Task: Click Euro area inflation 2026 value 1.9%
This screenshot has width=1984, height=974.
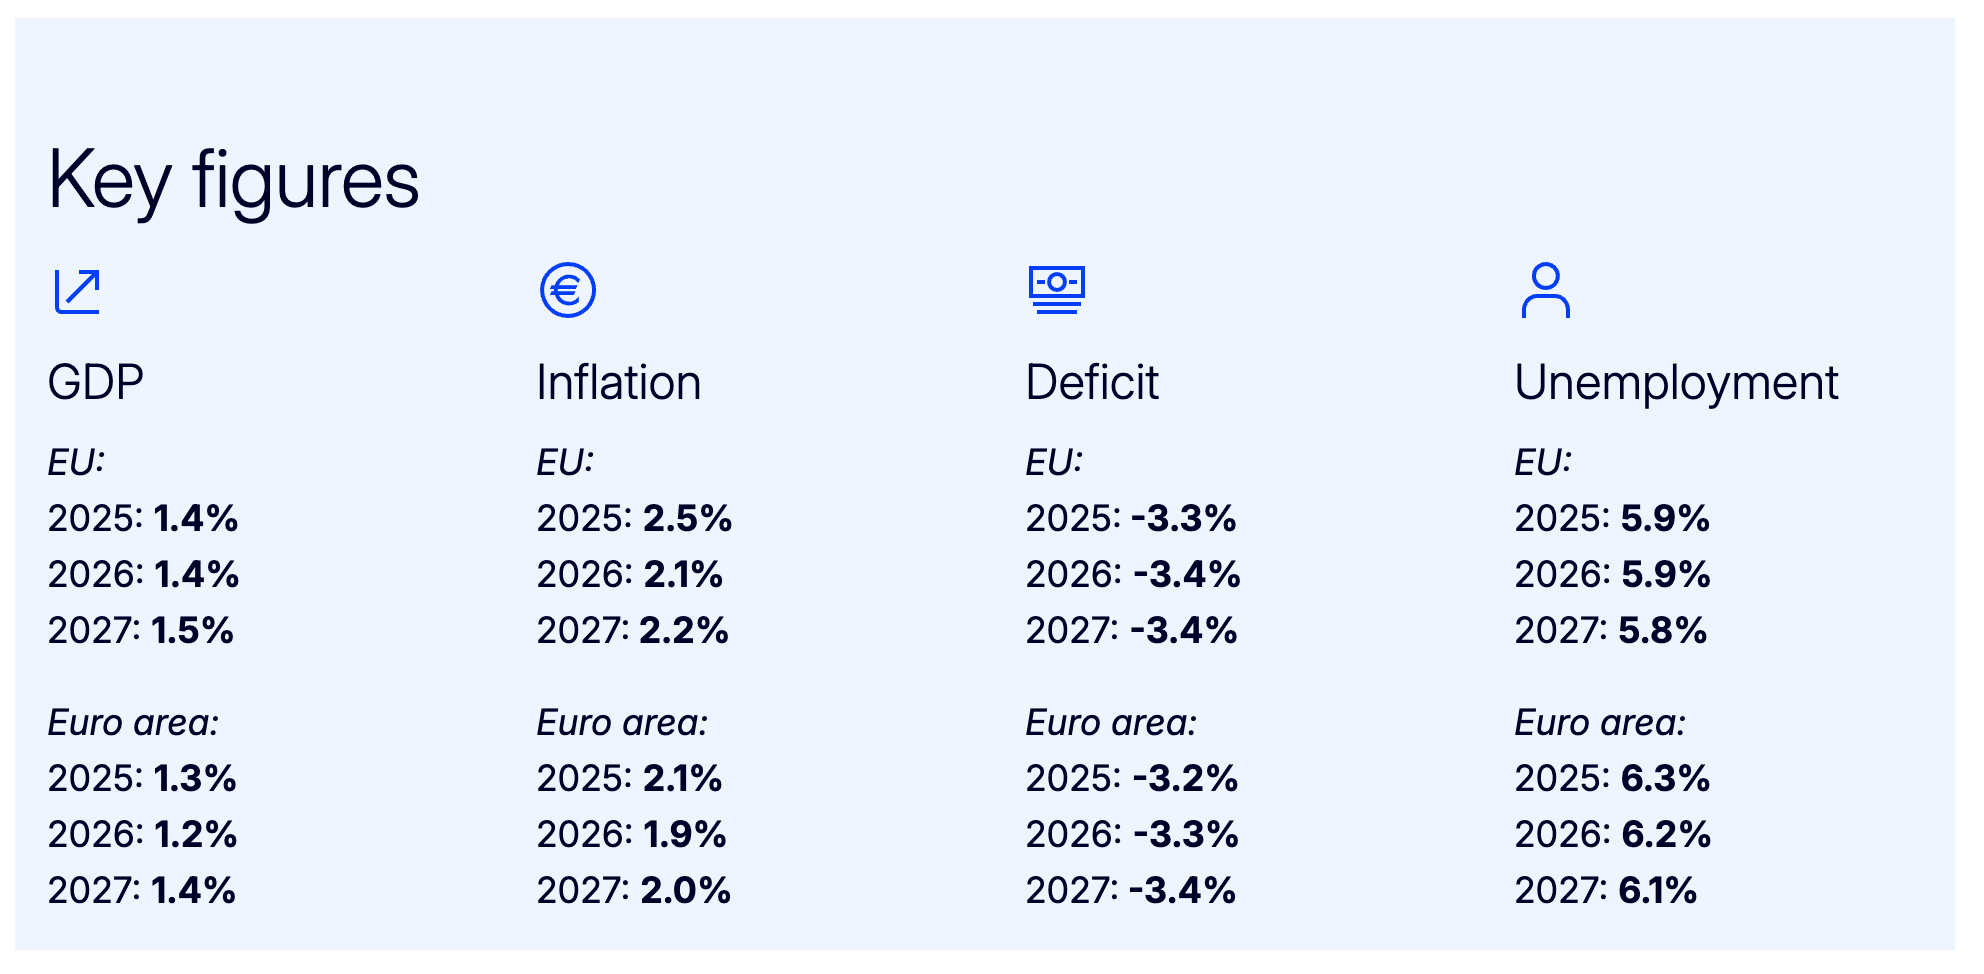Action: pos(685,834)
